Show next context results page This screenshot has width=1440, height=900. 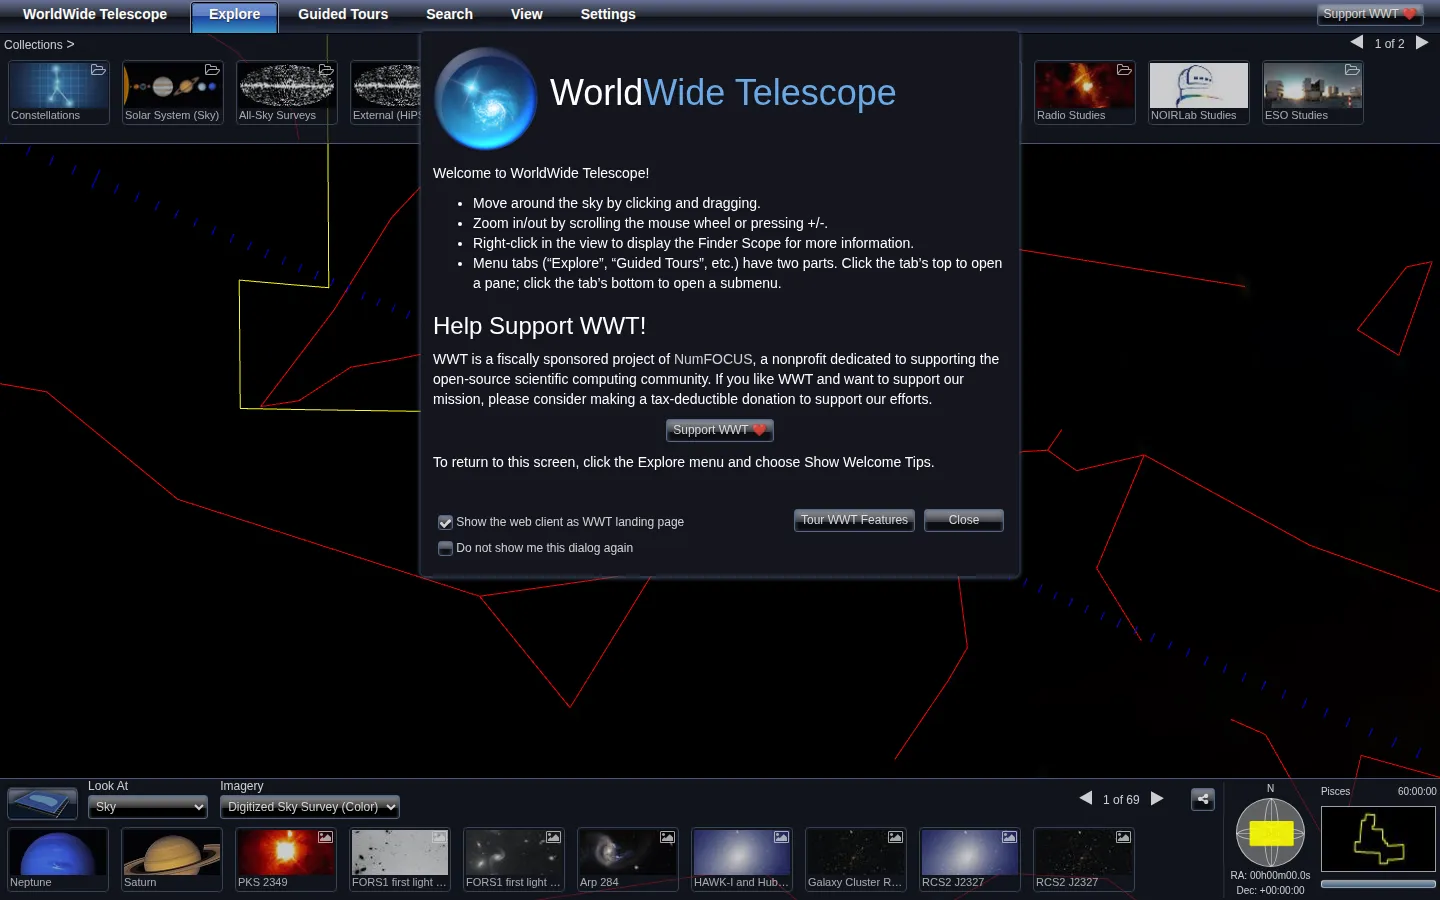[1157, 798]
